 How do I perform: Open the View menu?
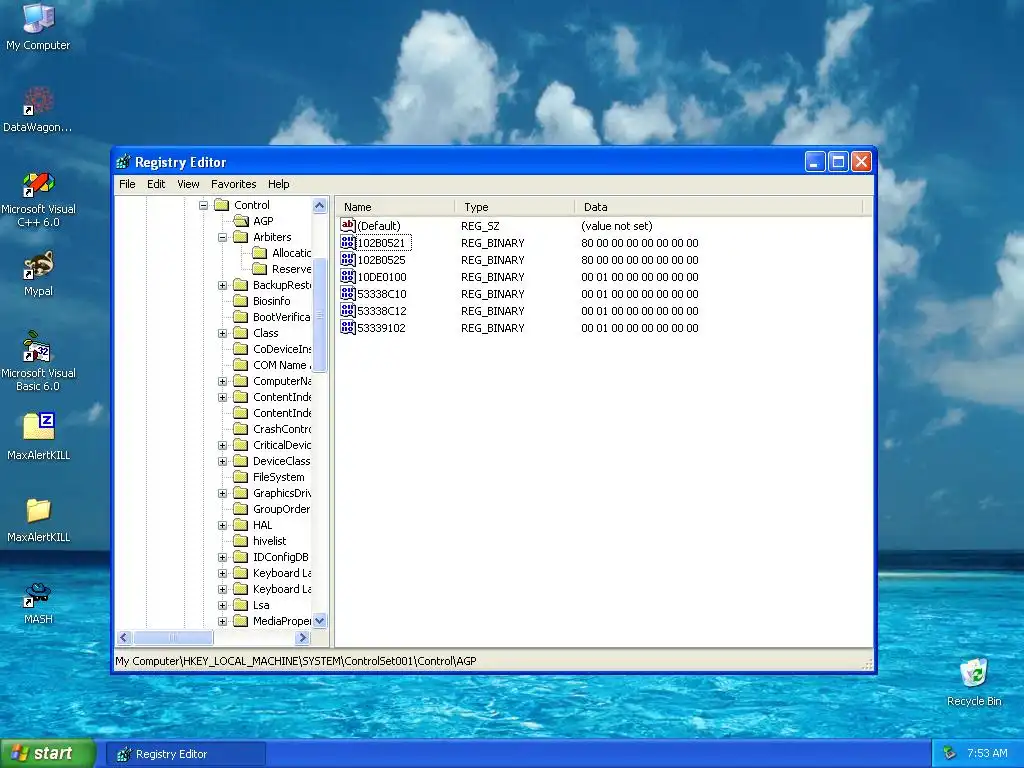point(188,184)
